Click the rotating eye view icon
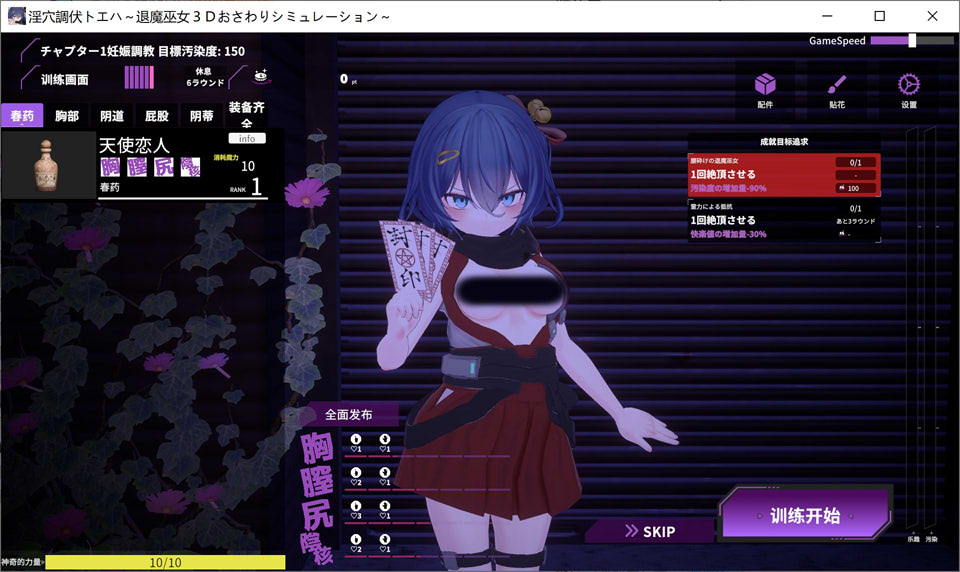Image resolution: width=960 pixels, height=572 pixels. point(261,77)
